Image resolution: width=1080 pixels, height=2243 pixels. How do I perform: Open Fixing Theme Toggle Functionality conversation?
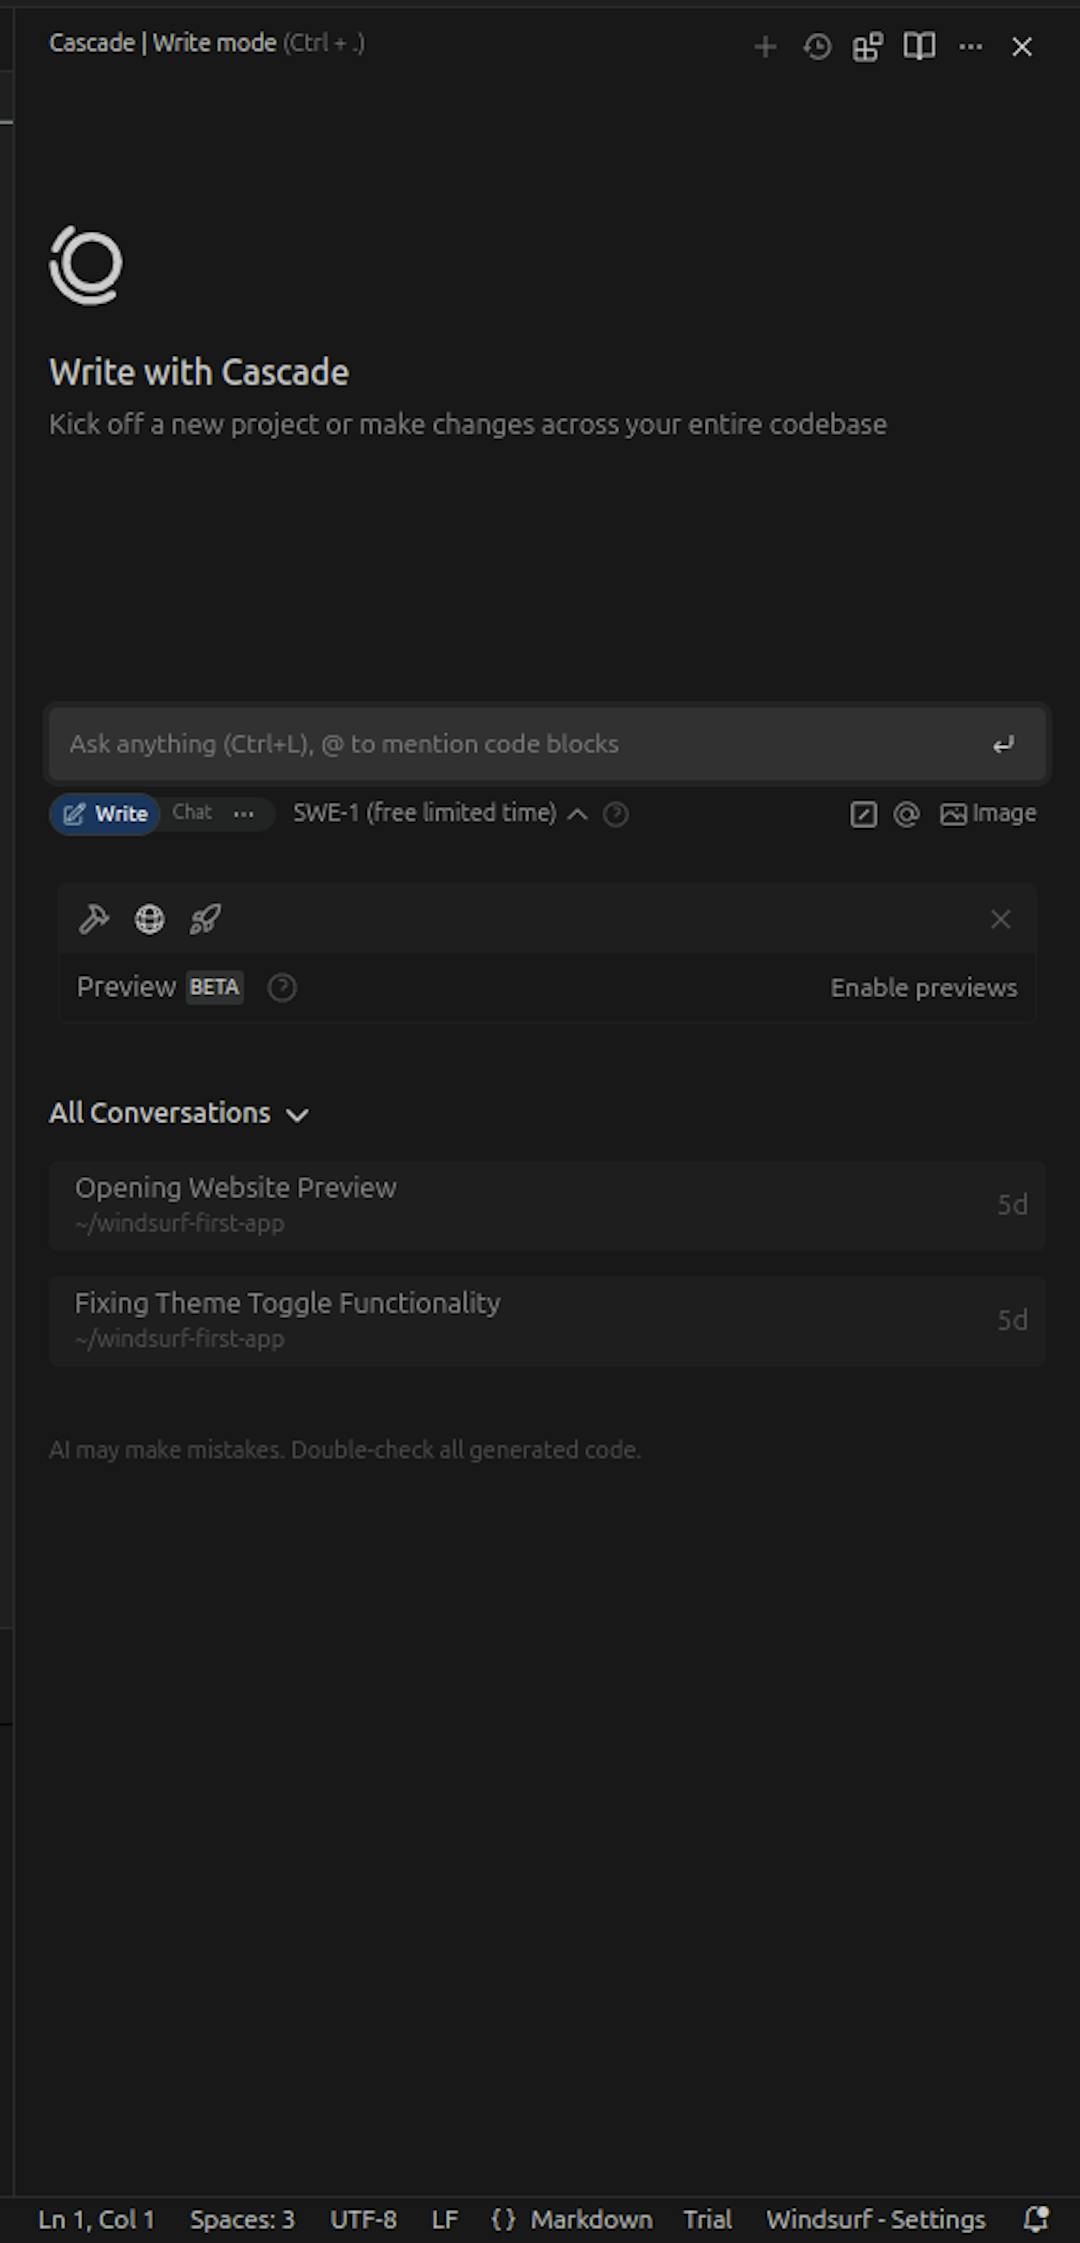point(547,1320)
